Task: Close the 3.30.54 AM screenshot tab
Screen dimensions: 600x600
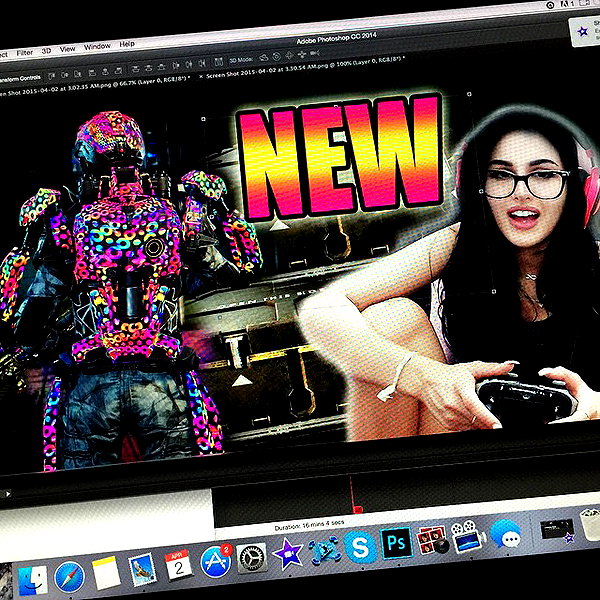Action: tap(201, 77)
